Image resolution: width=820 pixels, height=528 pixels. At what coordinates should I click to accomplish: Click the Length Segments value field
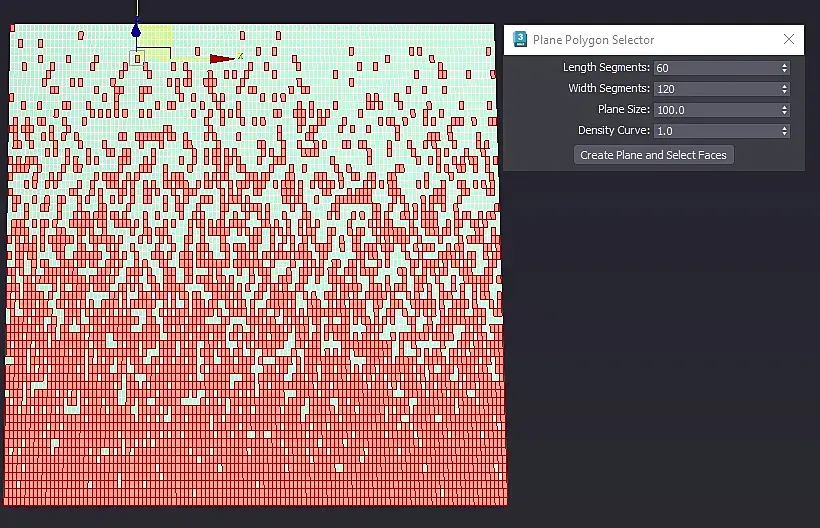pos(716,68)
